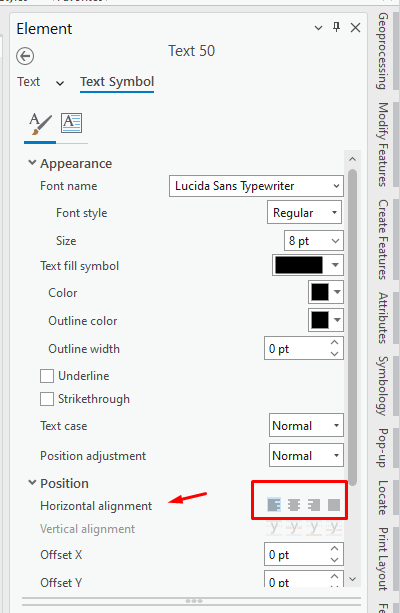Enable the Underline checkbox
The height and width of the screenshot is (613, 400).
tap(47, 376)
